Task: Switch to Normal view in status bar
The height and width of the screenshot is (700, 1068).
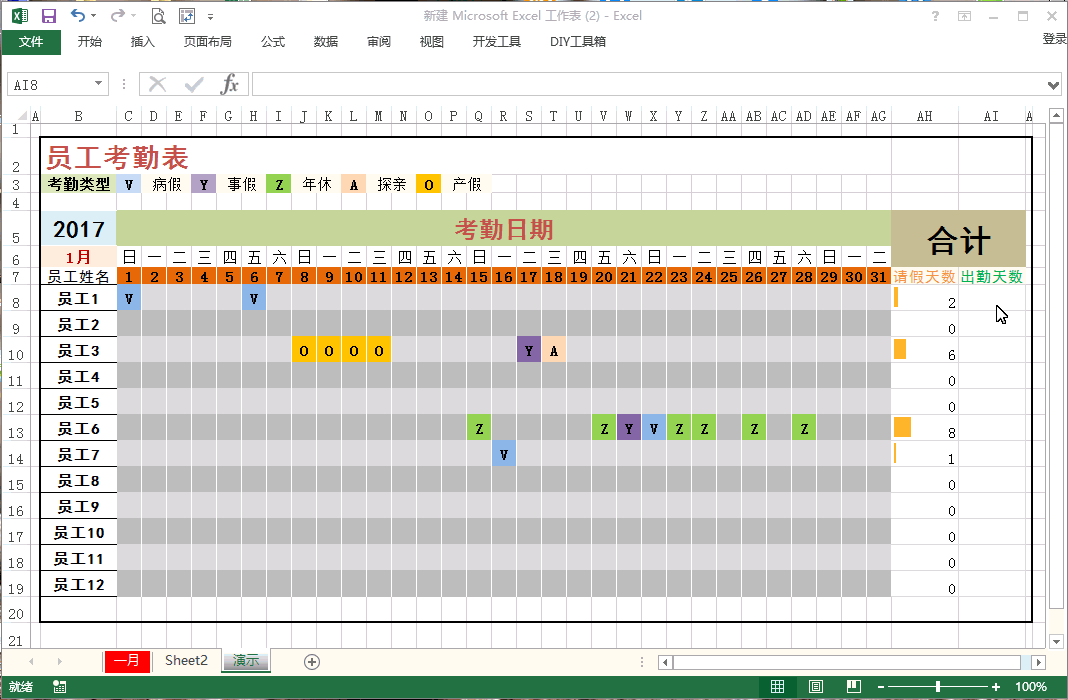Action: (778, 687)
